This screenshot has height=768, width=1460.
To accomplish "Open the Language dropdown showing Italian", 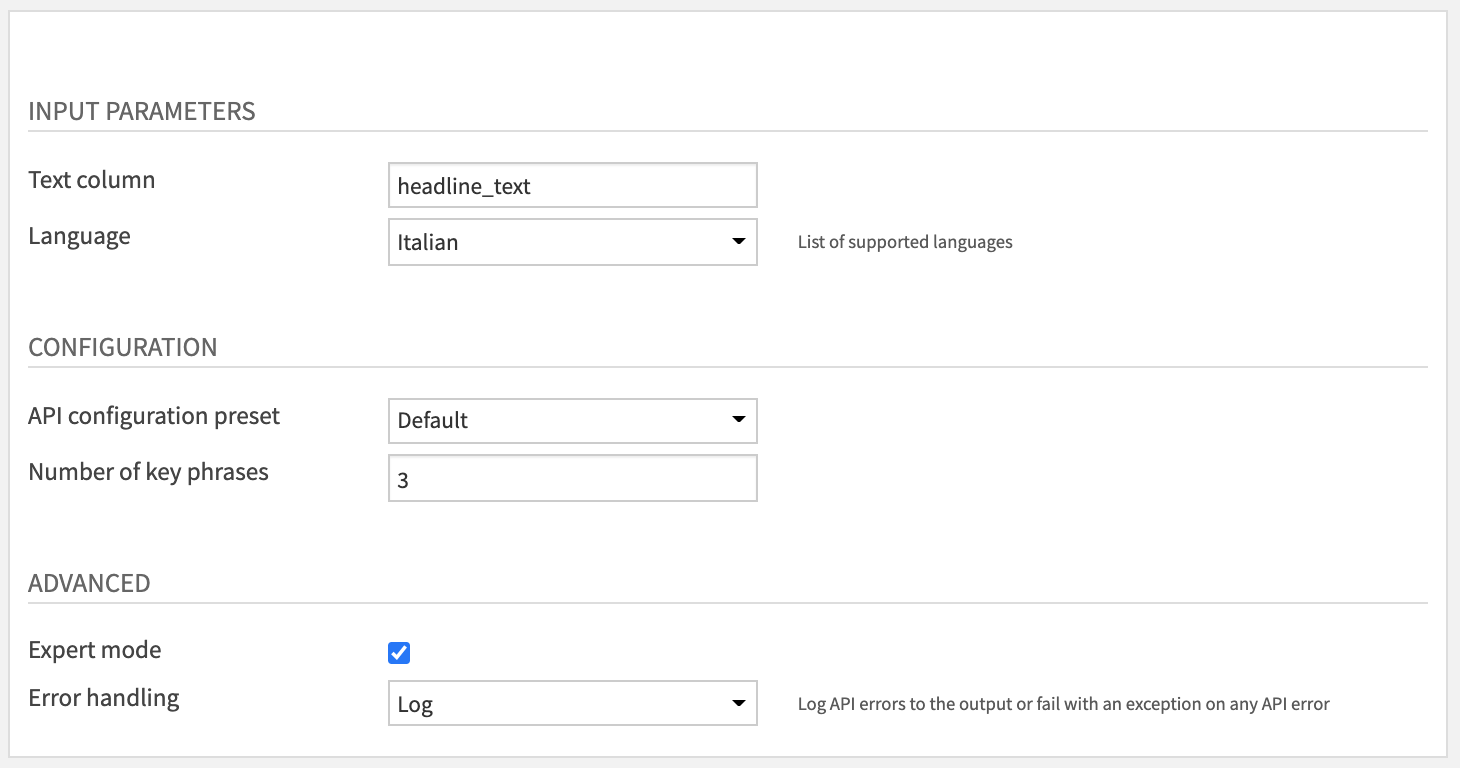I will (570, 242).
